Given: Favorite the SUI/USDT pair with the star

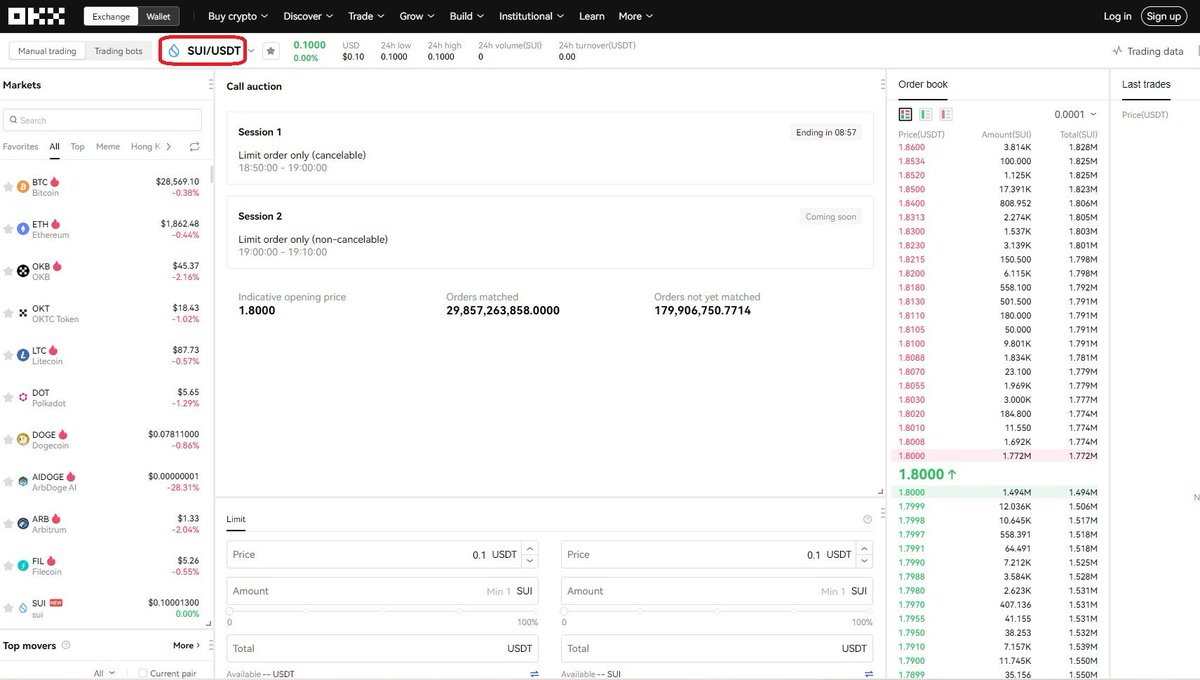Looking at the screenshot, I should (x=270, y=51).
